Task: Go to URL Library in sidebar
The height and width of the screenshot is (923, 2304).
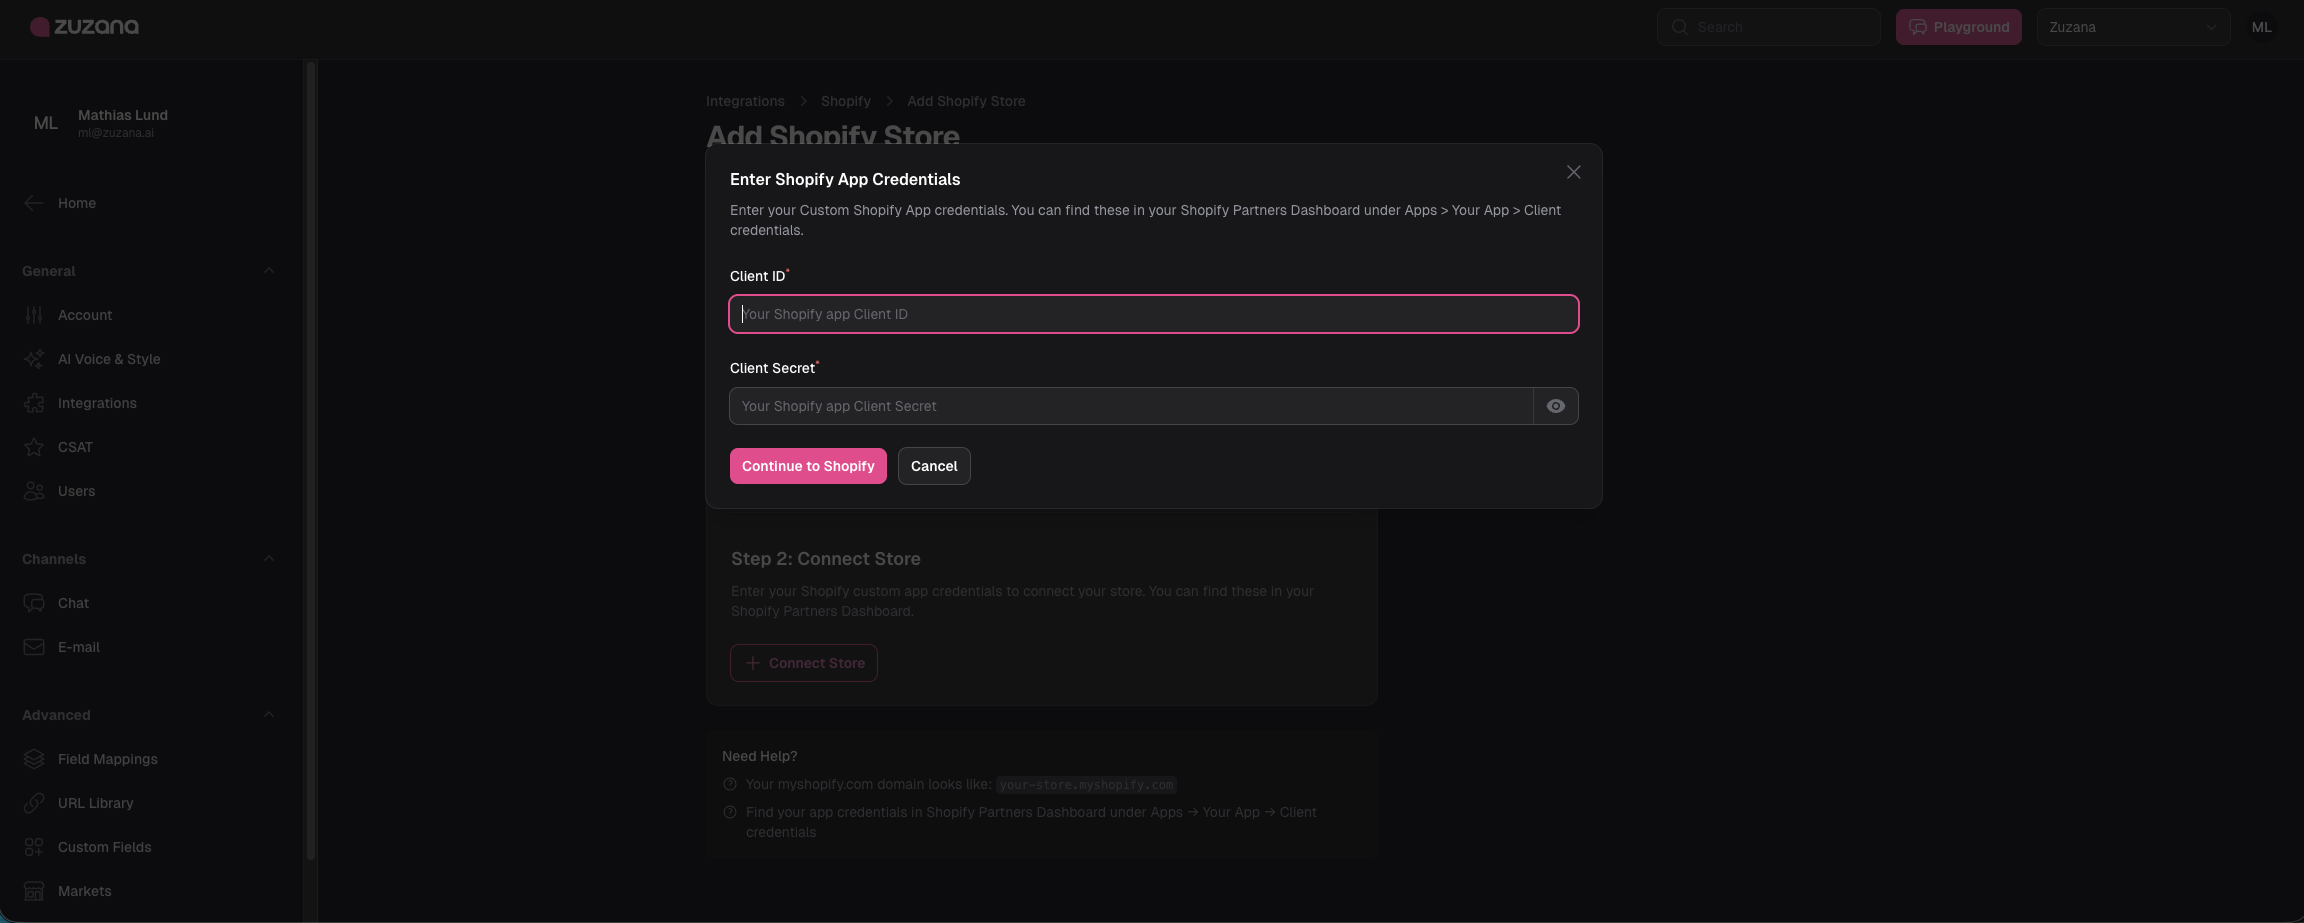Action: tap(95, 803)
